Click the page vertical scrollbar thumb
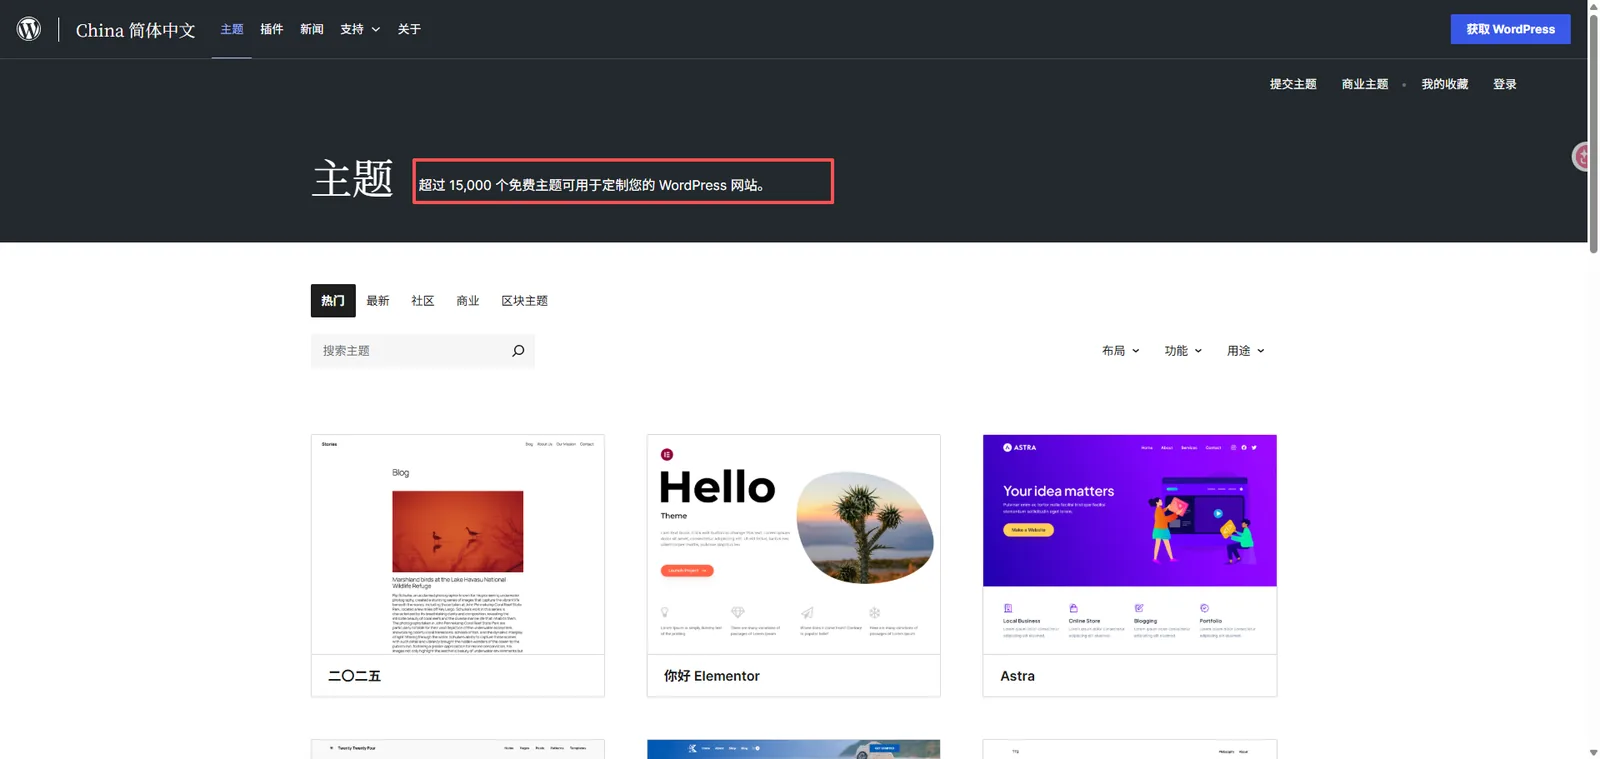The width and height of the screenshot is (1600, 759). click(x=1593, y=133)
